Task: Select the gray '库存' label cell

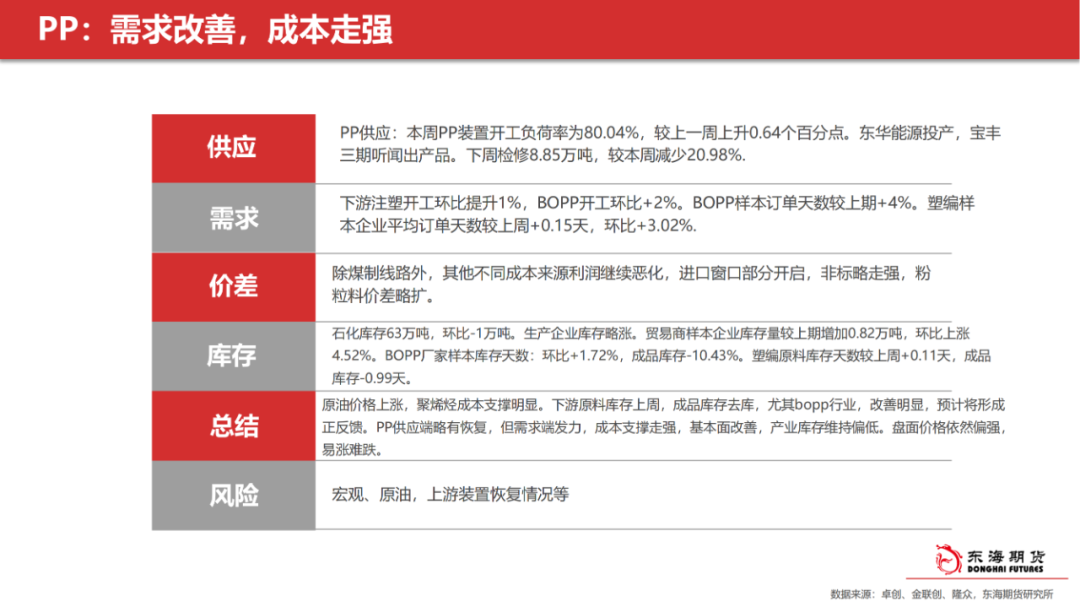Action: (x=233, y=356)
